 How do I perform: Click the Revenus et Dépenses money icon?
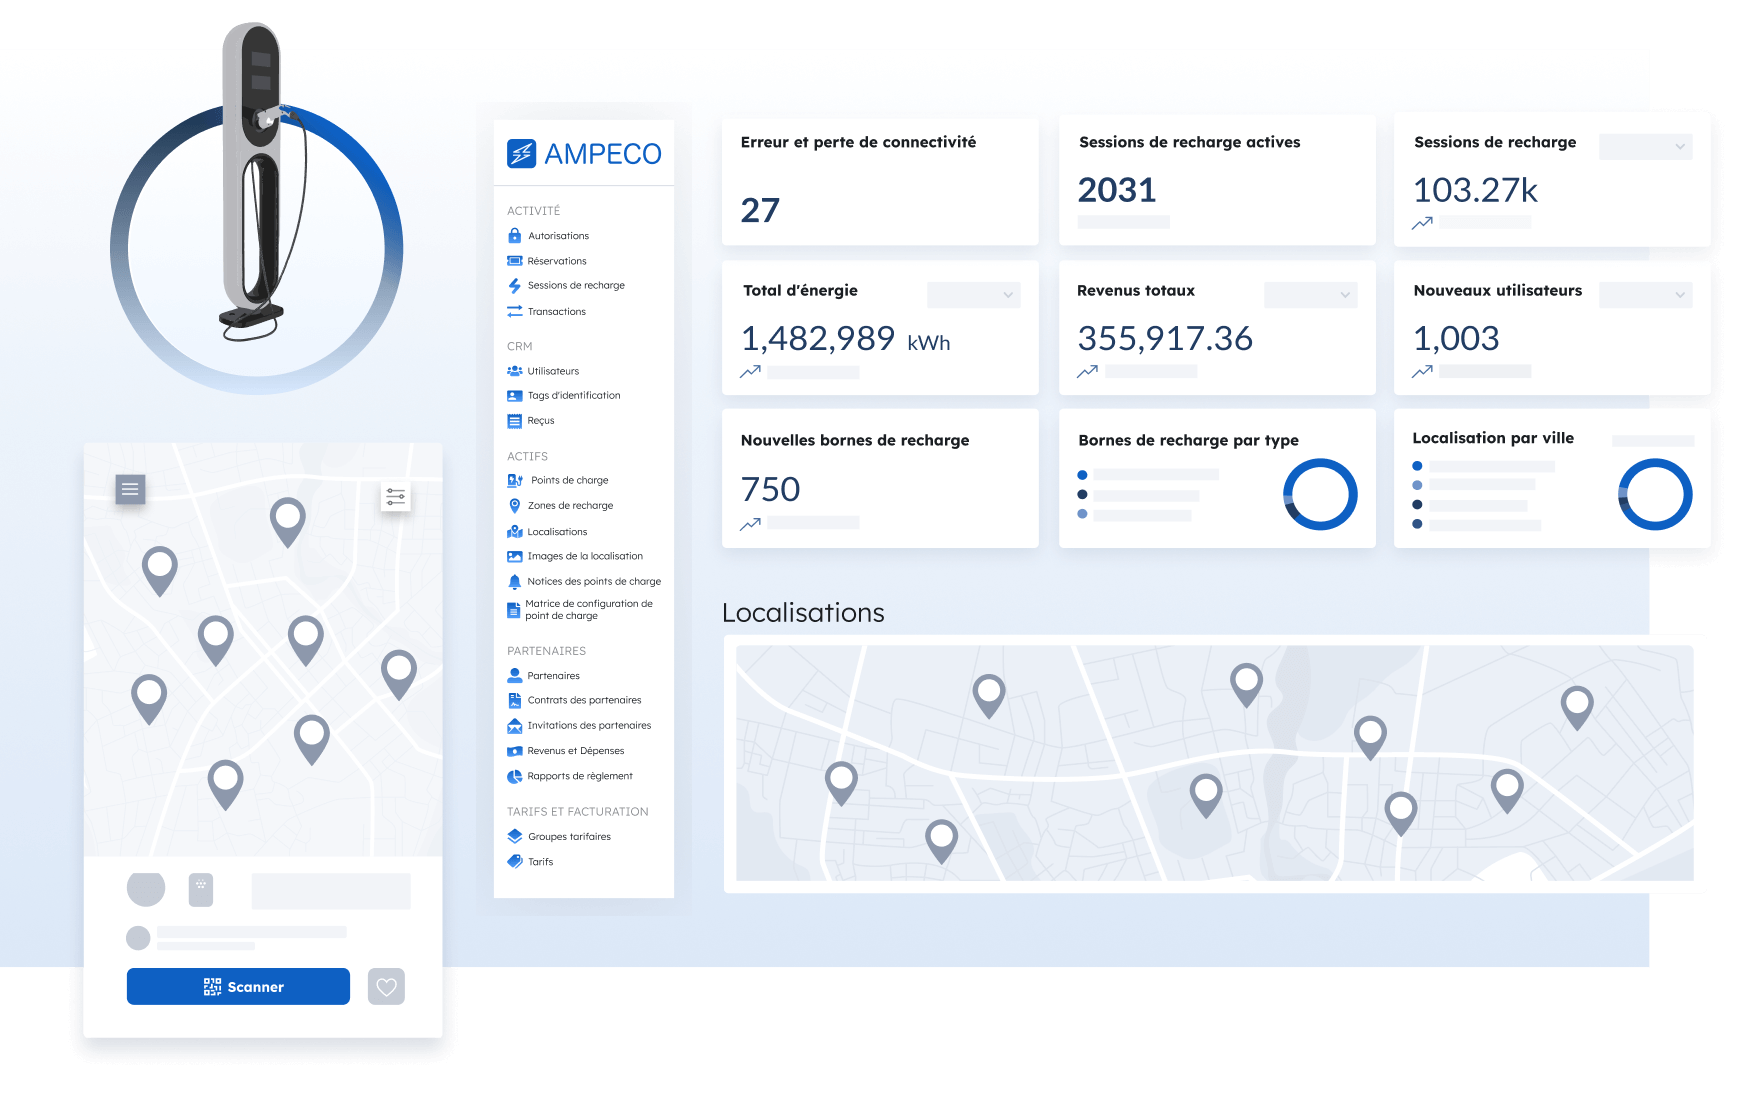point(514,751)
